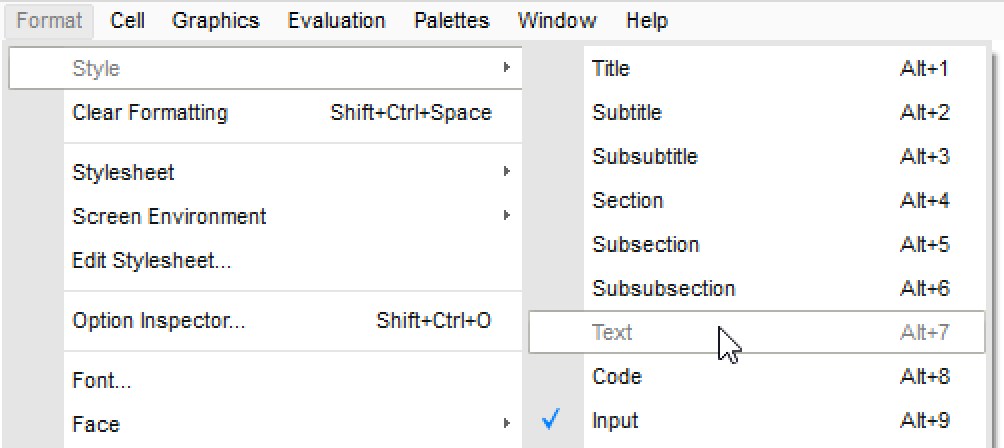Screen dimensions: 1004x448
Task: Apply the Subsection style
Action: (x=645, y=245)
